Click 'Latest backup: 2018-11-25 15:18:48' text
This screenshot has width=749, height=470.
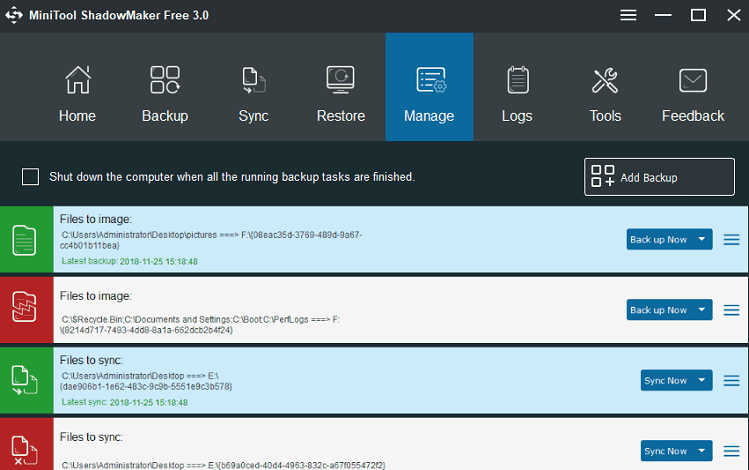[x=129, y=261]
